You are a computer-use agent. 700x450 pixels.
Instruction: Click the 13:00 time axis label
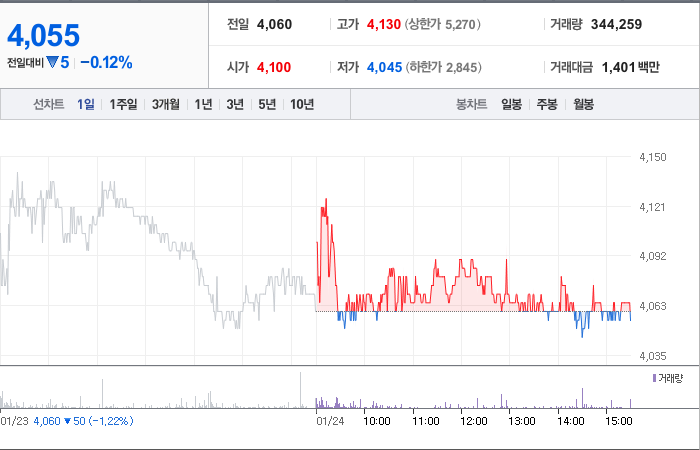pyautogui.click(x=522, y=421)
